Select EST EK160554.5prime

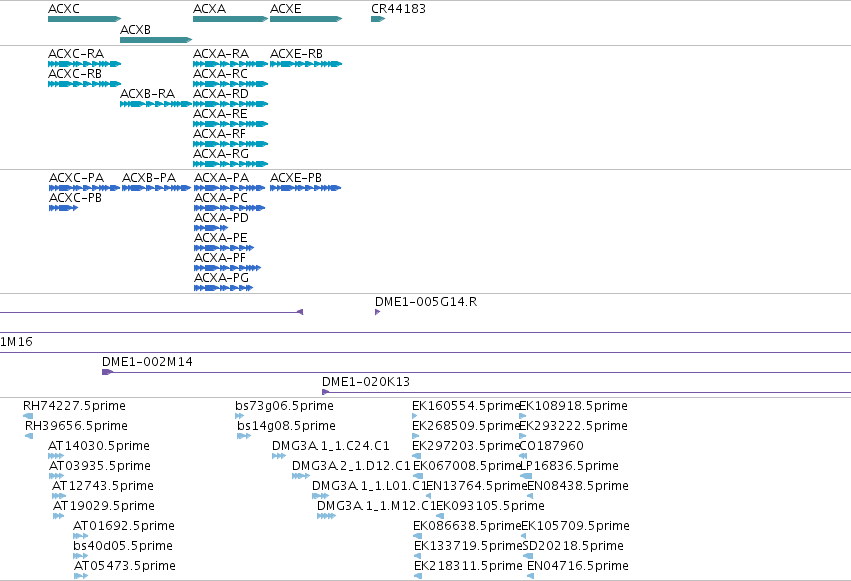click(x=415, y=416)
